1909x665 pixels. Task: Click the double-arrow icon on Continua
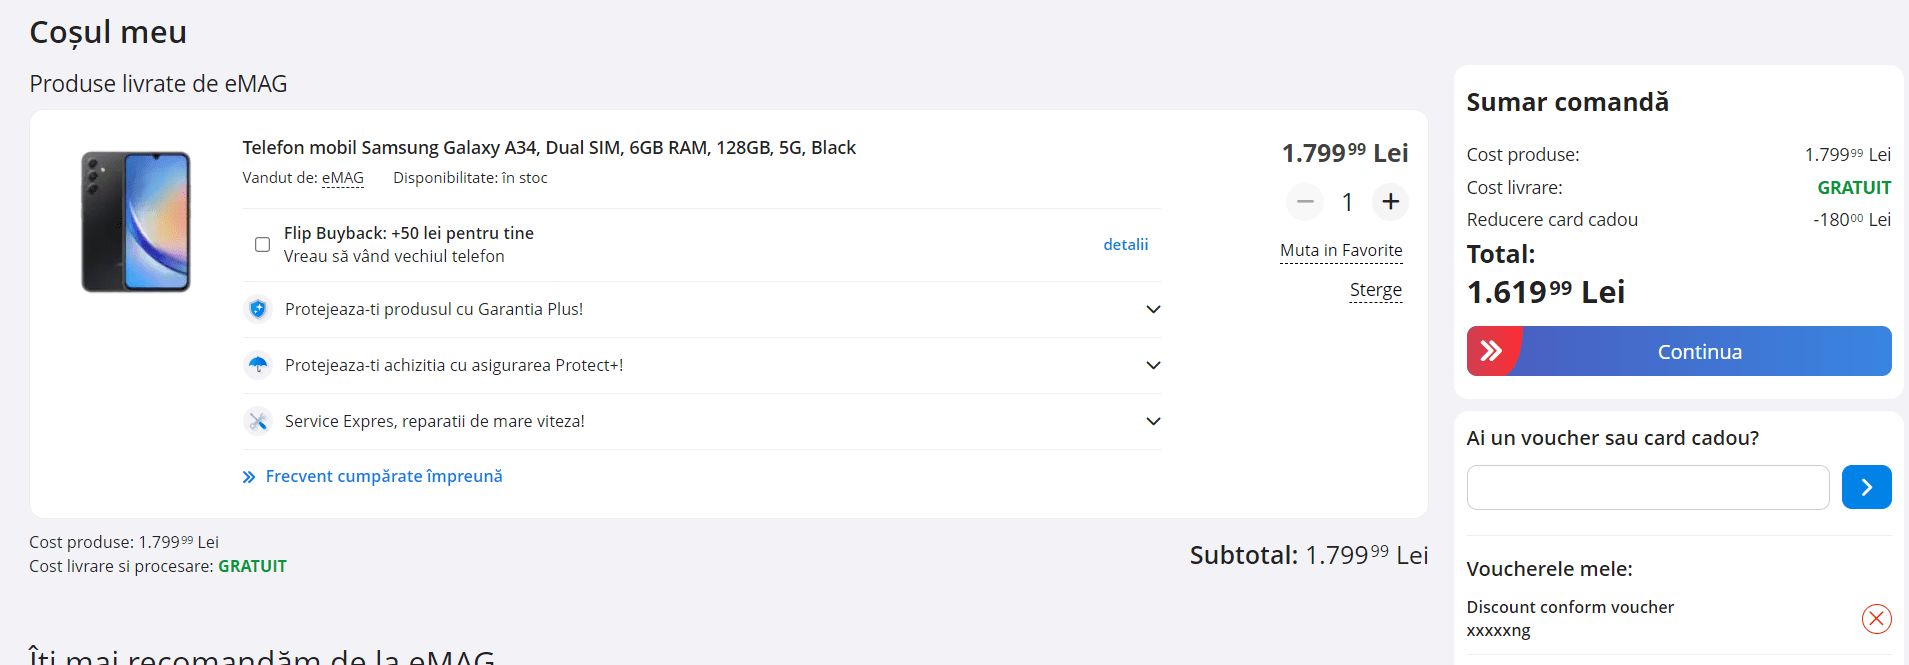(1491, 351)
